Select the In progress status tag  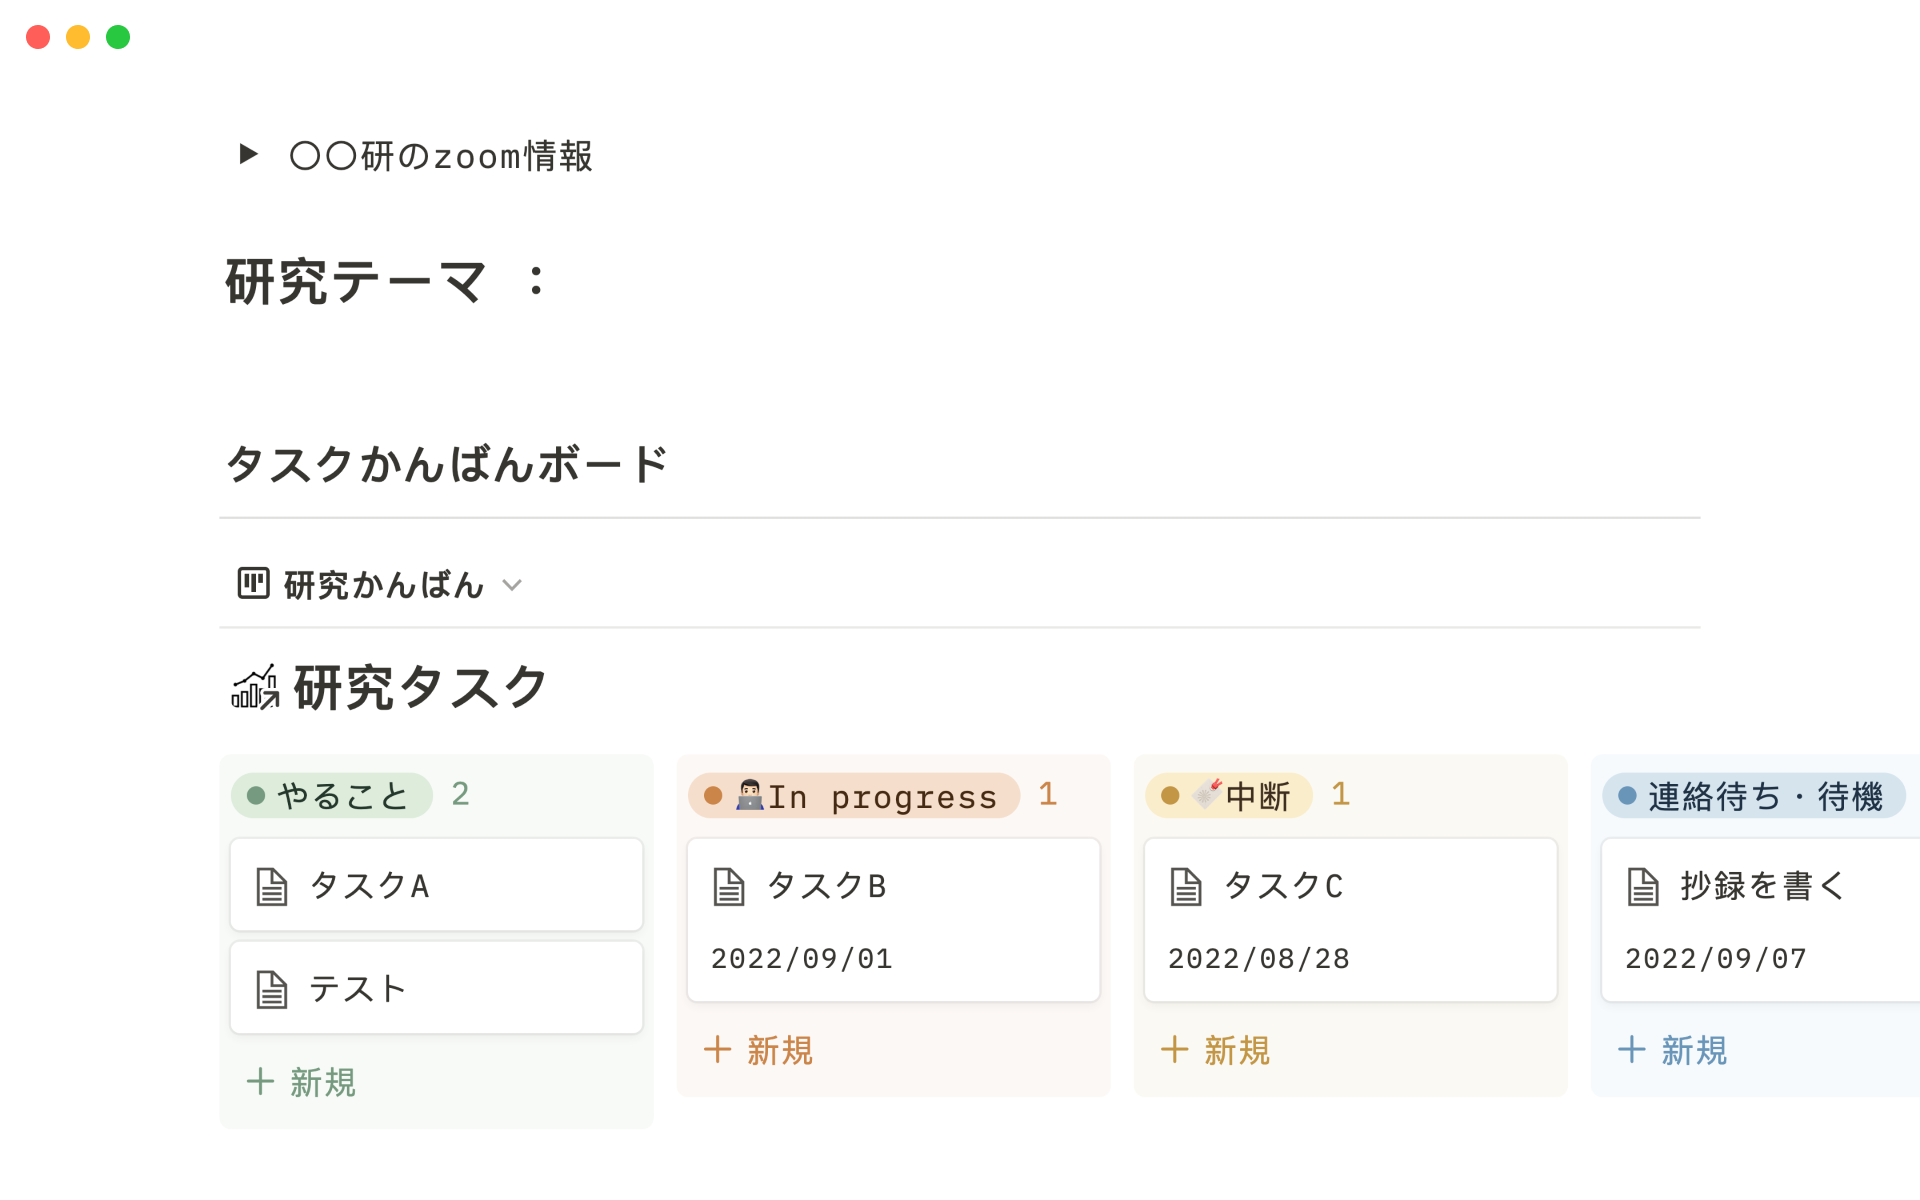click(x=854, y=796)
